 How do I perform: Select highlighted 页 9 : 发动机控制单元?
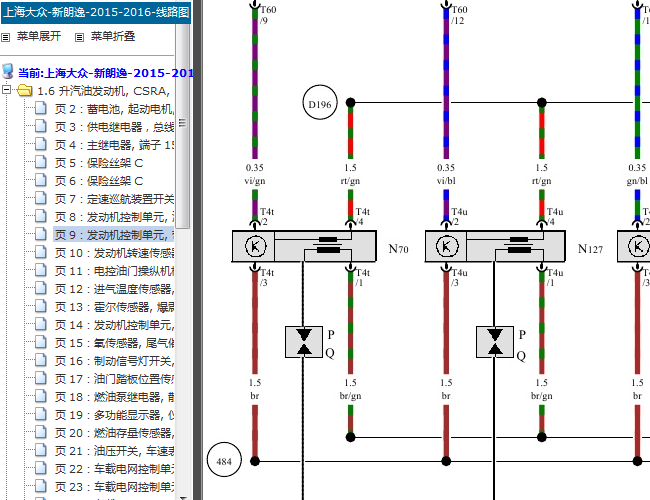[114, 235]
